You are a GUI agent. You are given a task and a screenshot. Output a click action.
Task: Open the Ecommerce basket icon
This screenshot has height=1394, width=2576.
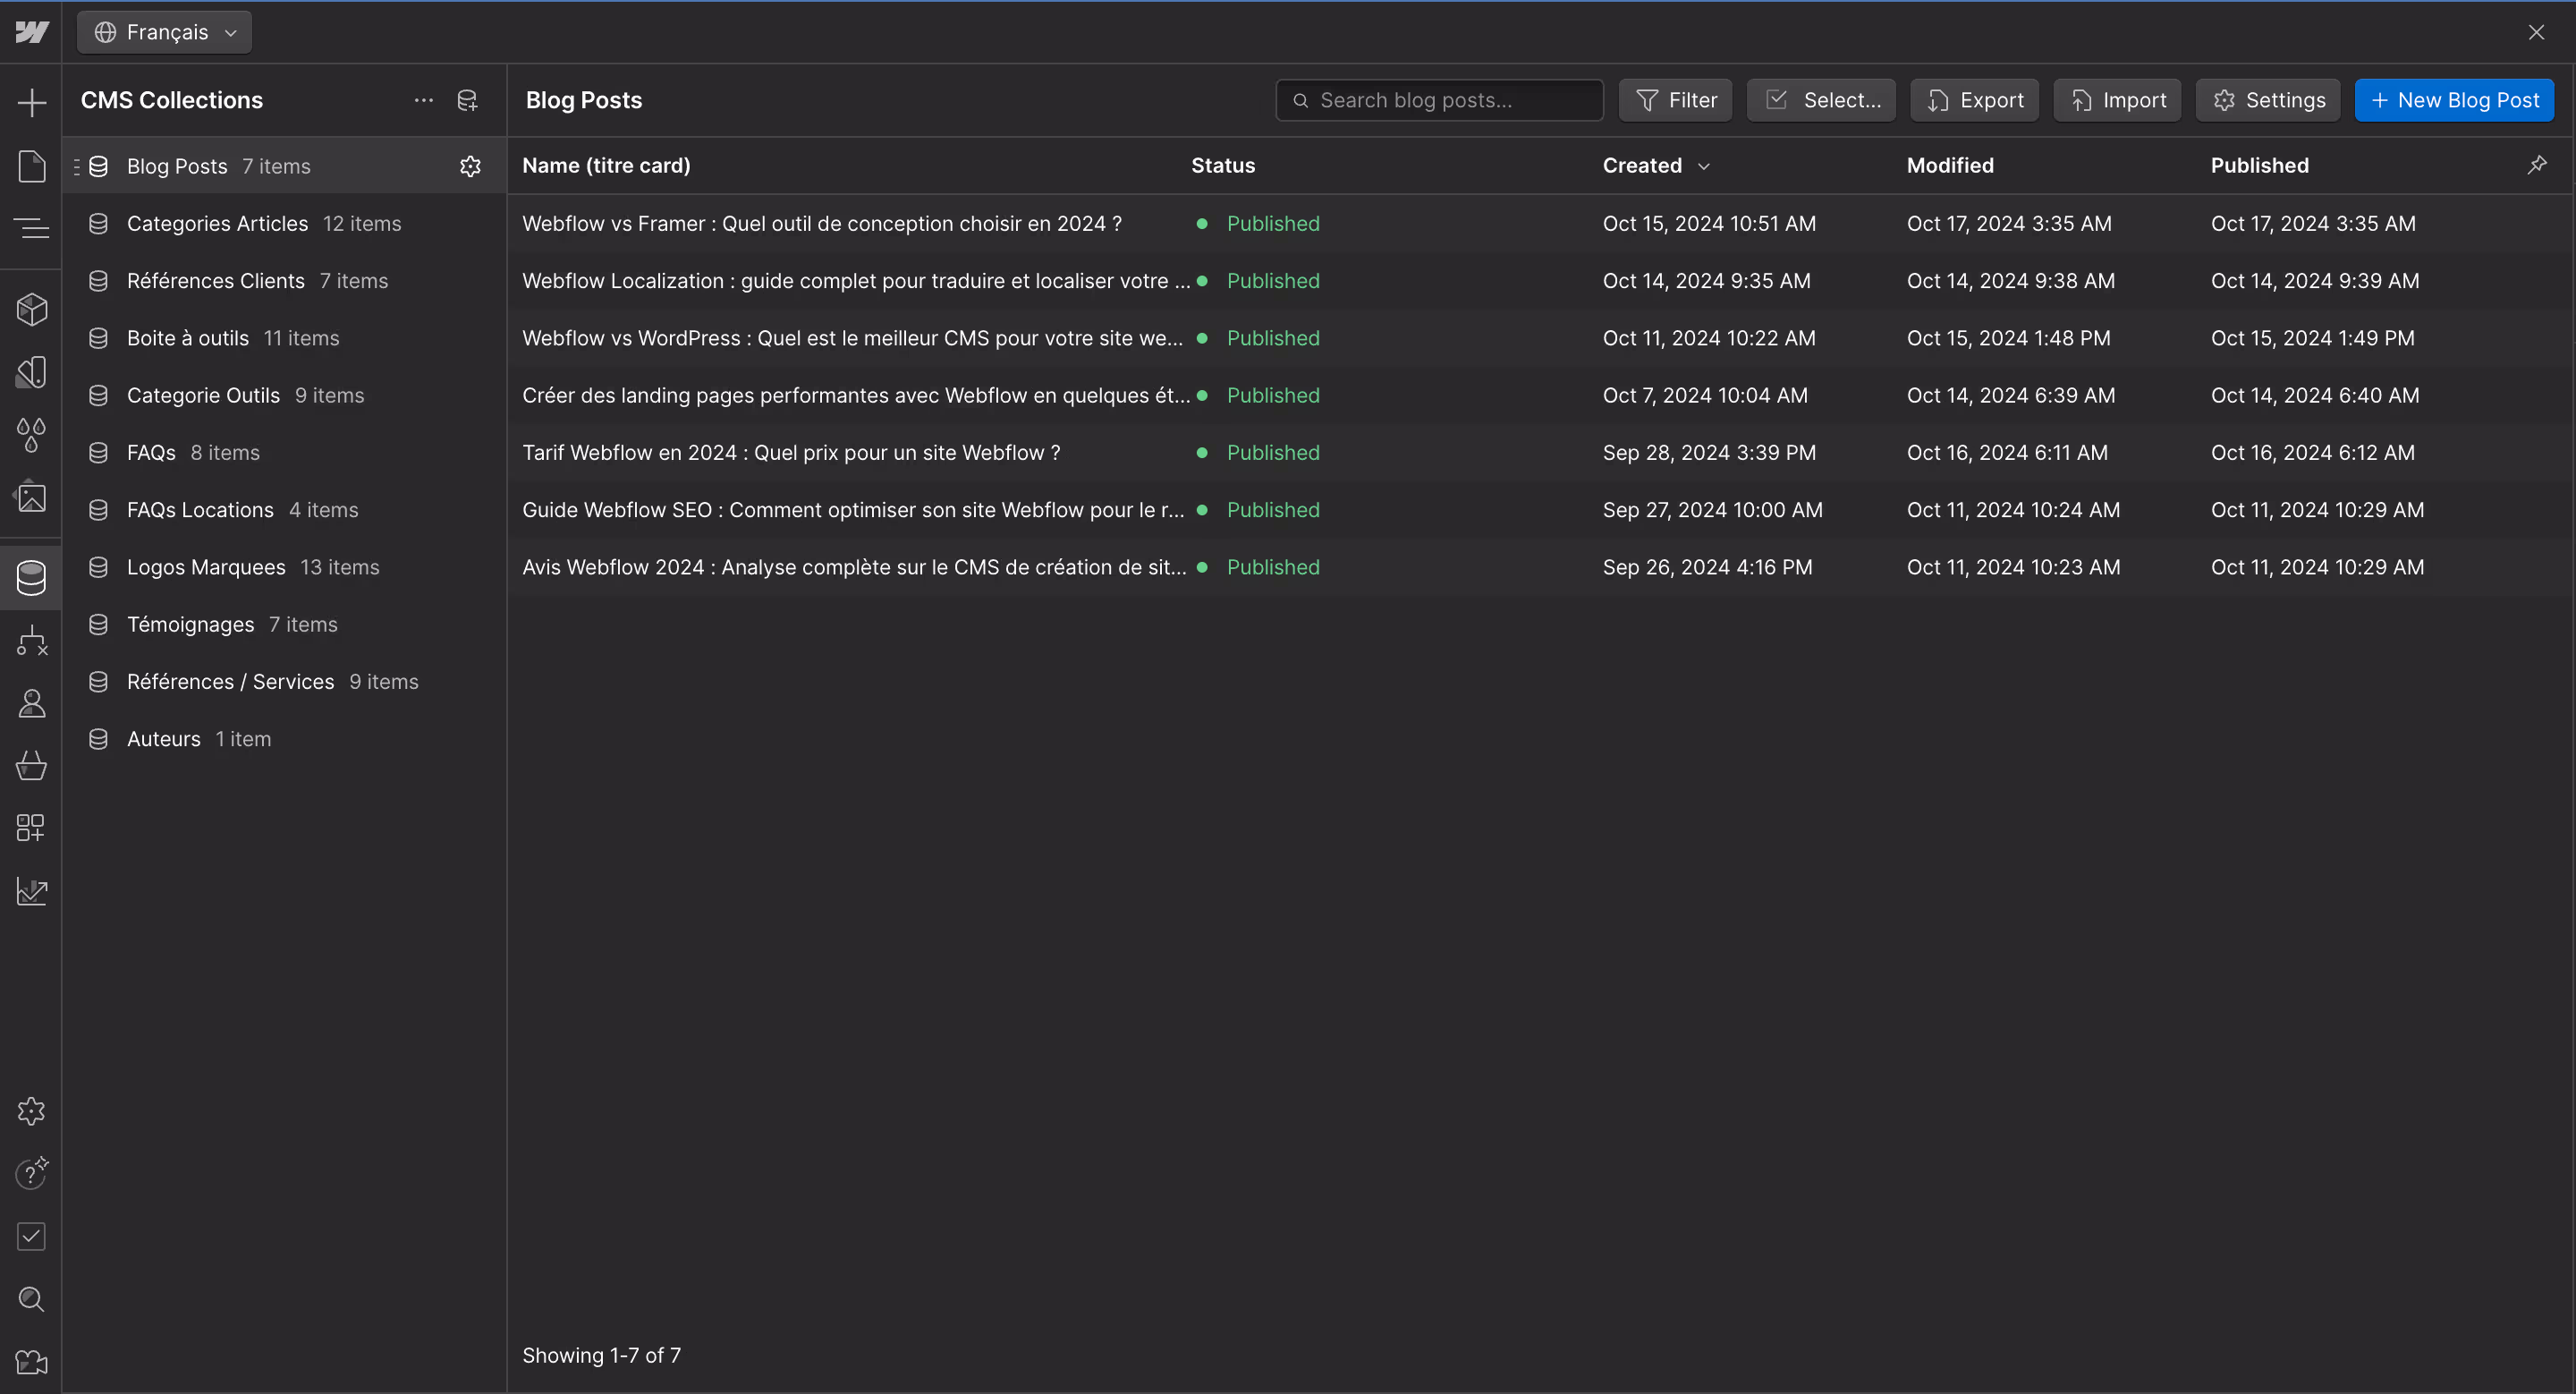pos(32,766)
